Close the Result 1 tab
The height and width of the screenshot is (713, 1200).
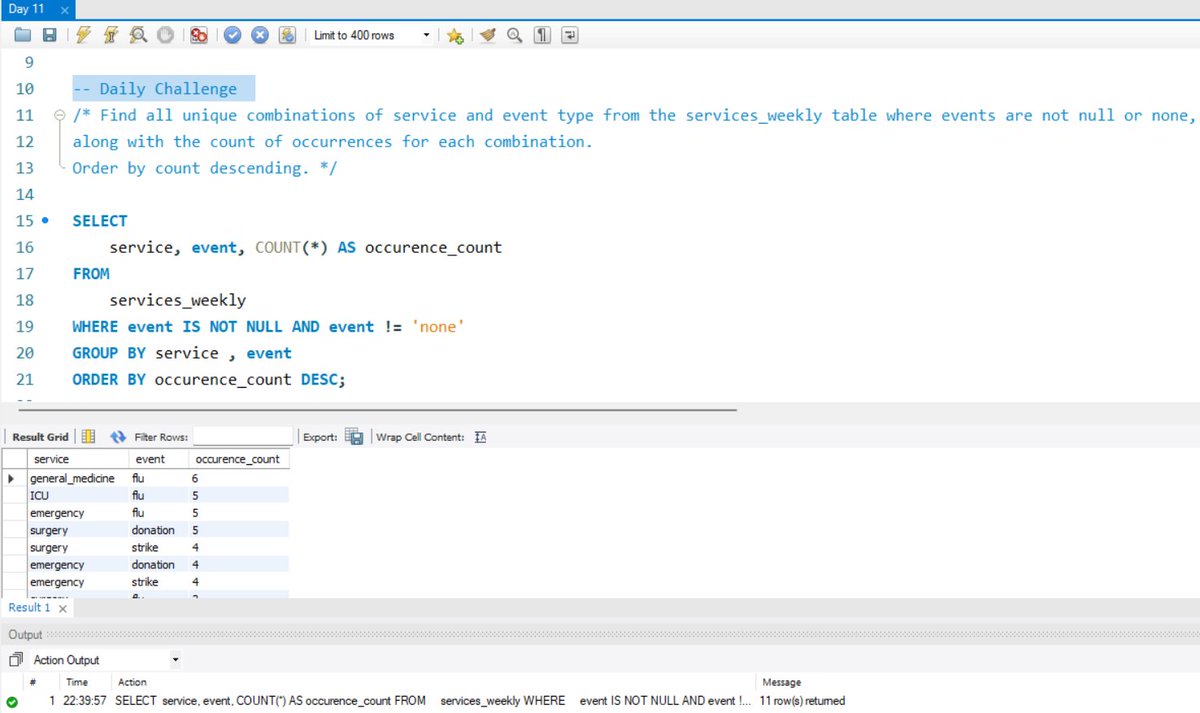coord(62,608)
